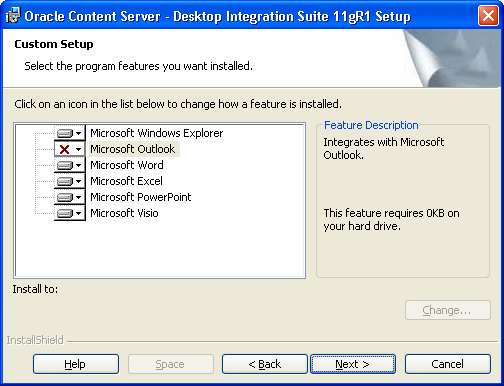Open the dropdown arrow for Microsoft Visio

[x=79, y=213]
